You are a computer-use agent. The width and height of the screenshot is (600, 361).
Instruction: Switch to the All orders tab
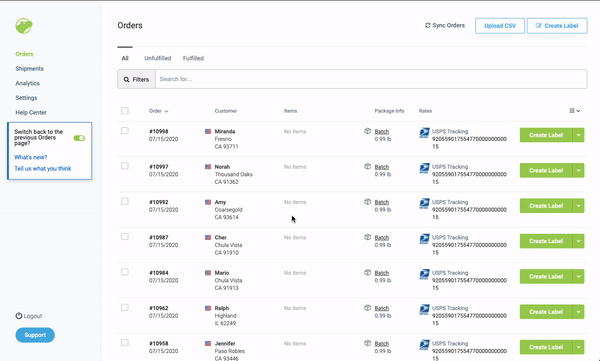tap(125, 58)
